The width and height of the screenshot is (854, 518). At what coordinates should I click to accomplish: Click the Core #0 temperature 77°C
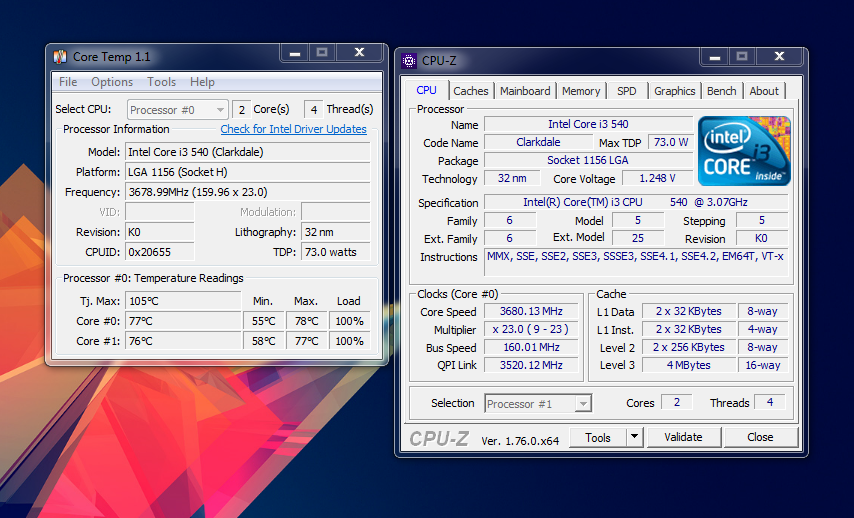tap(183, 321)
